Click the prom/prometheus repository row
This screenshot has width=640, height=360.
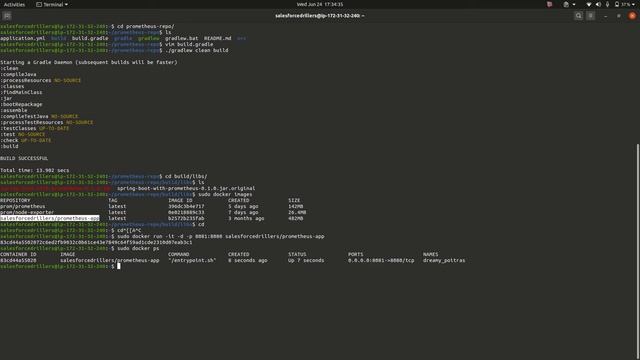(151, 207)
